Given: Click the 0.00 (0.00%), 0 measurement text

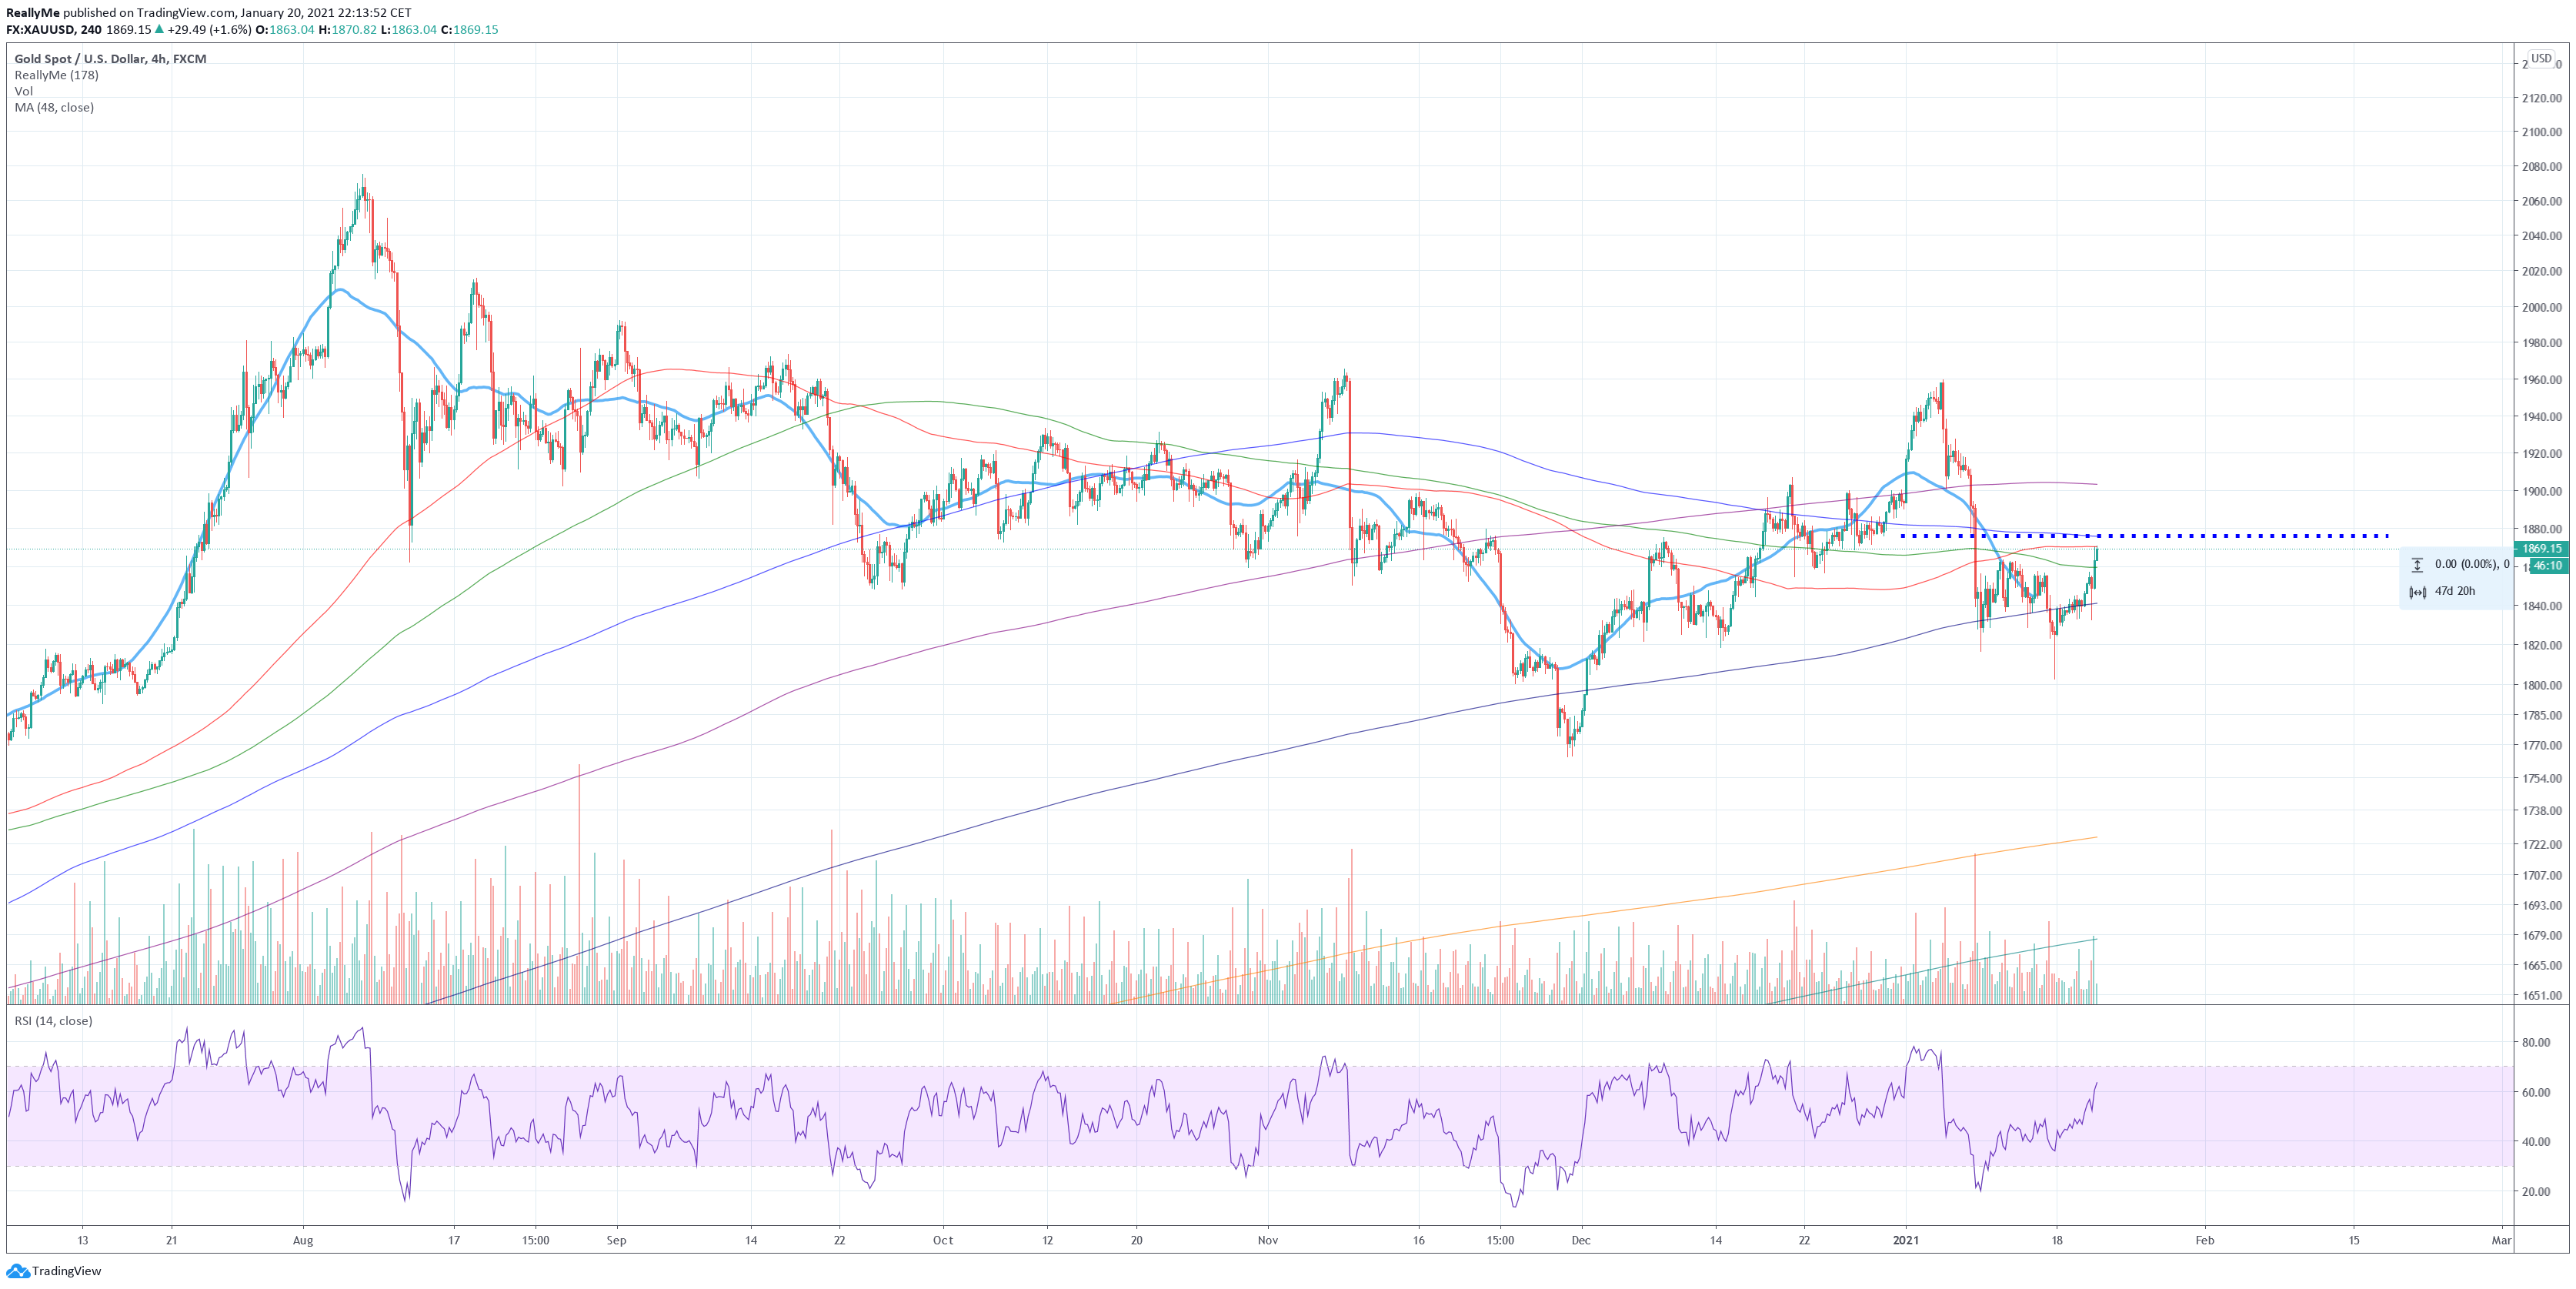Looking at the screenshot, I should (x=2472, y=564).
